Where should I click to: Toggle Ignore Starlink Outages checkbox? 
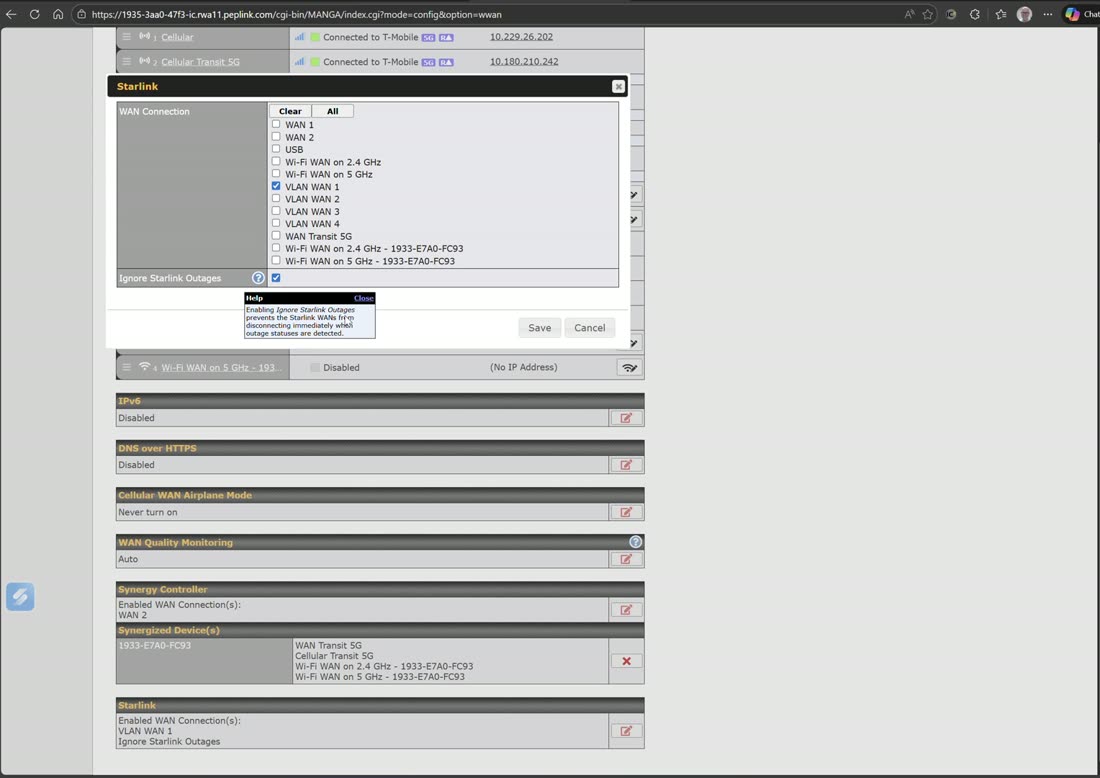tap(276, 278)
